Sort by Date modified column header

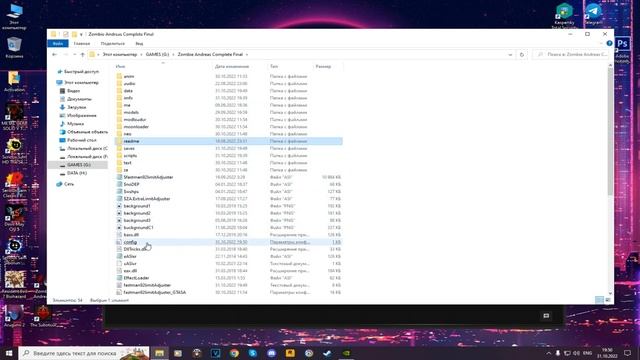pos(232,66)
